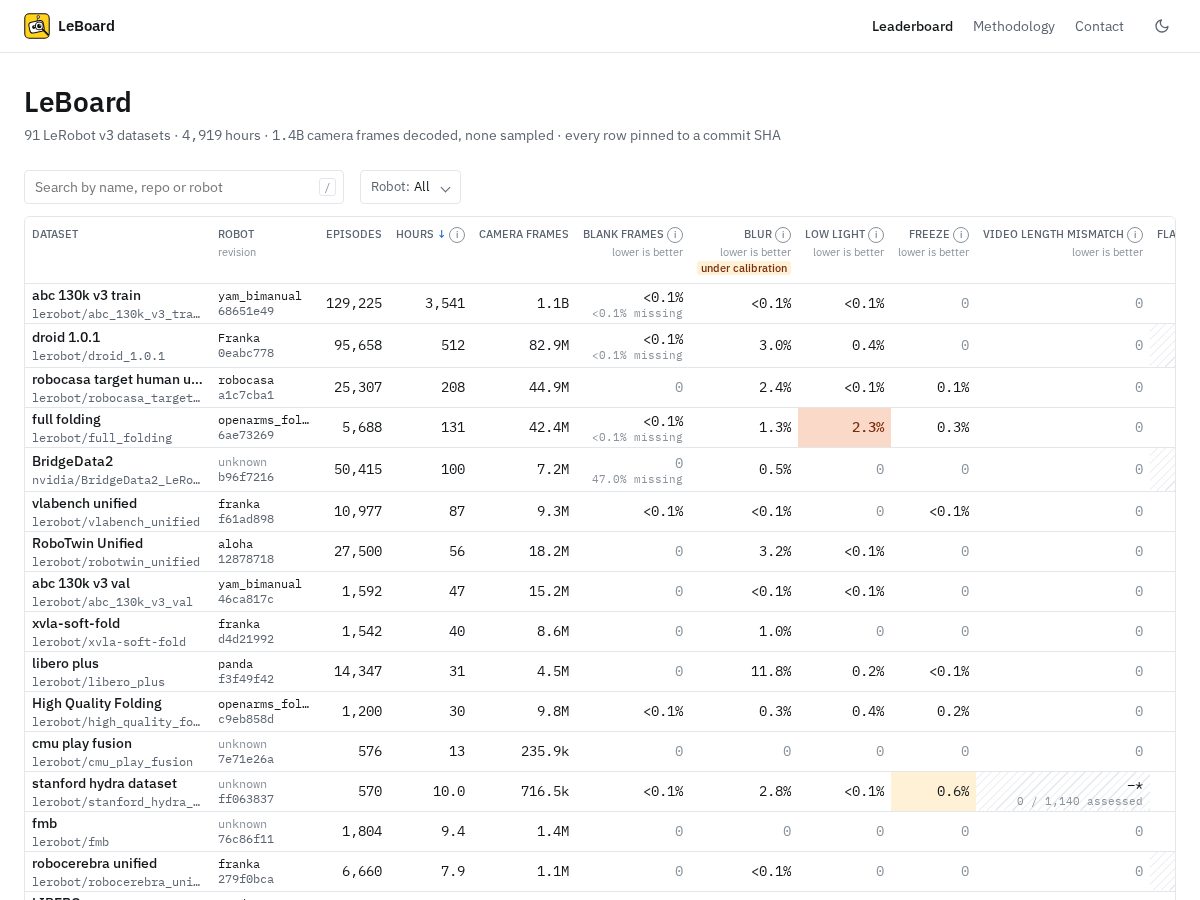Open High Quality Folding dataset
The width and height of the screenshot is (1200, 900).
96,703
